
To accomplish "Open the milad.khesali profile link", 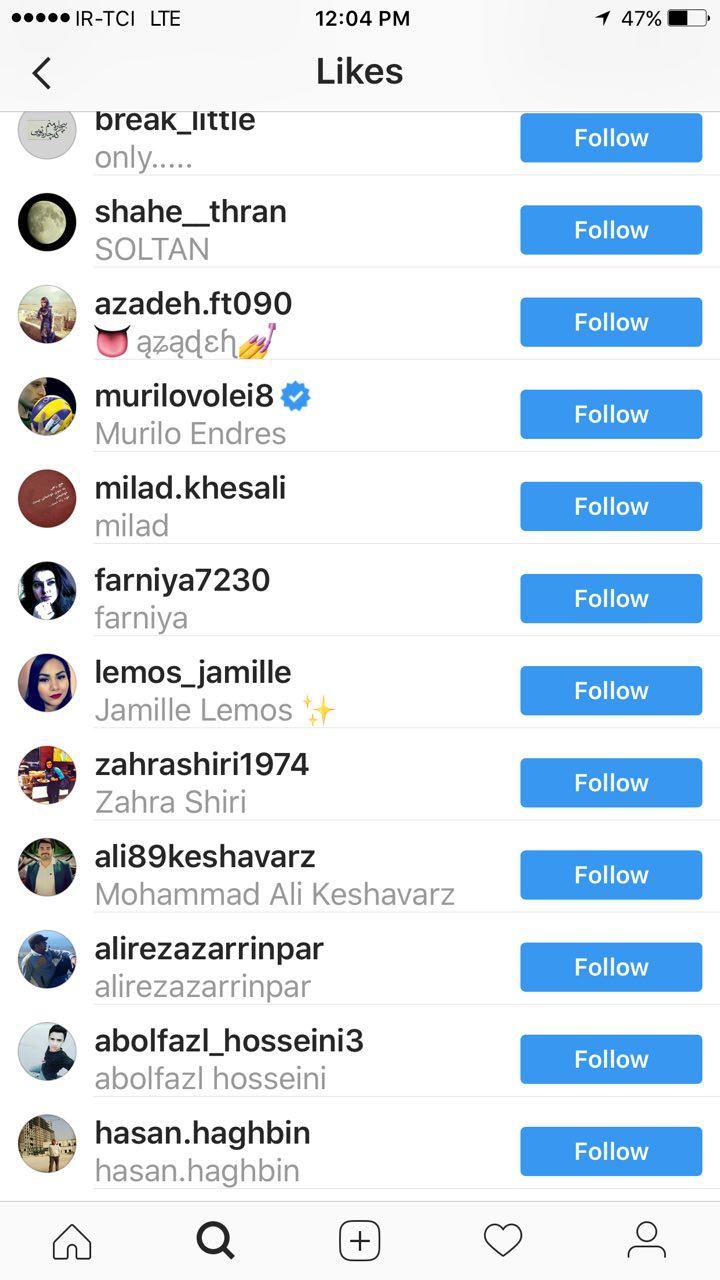I will [x=190, y=488].
